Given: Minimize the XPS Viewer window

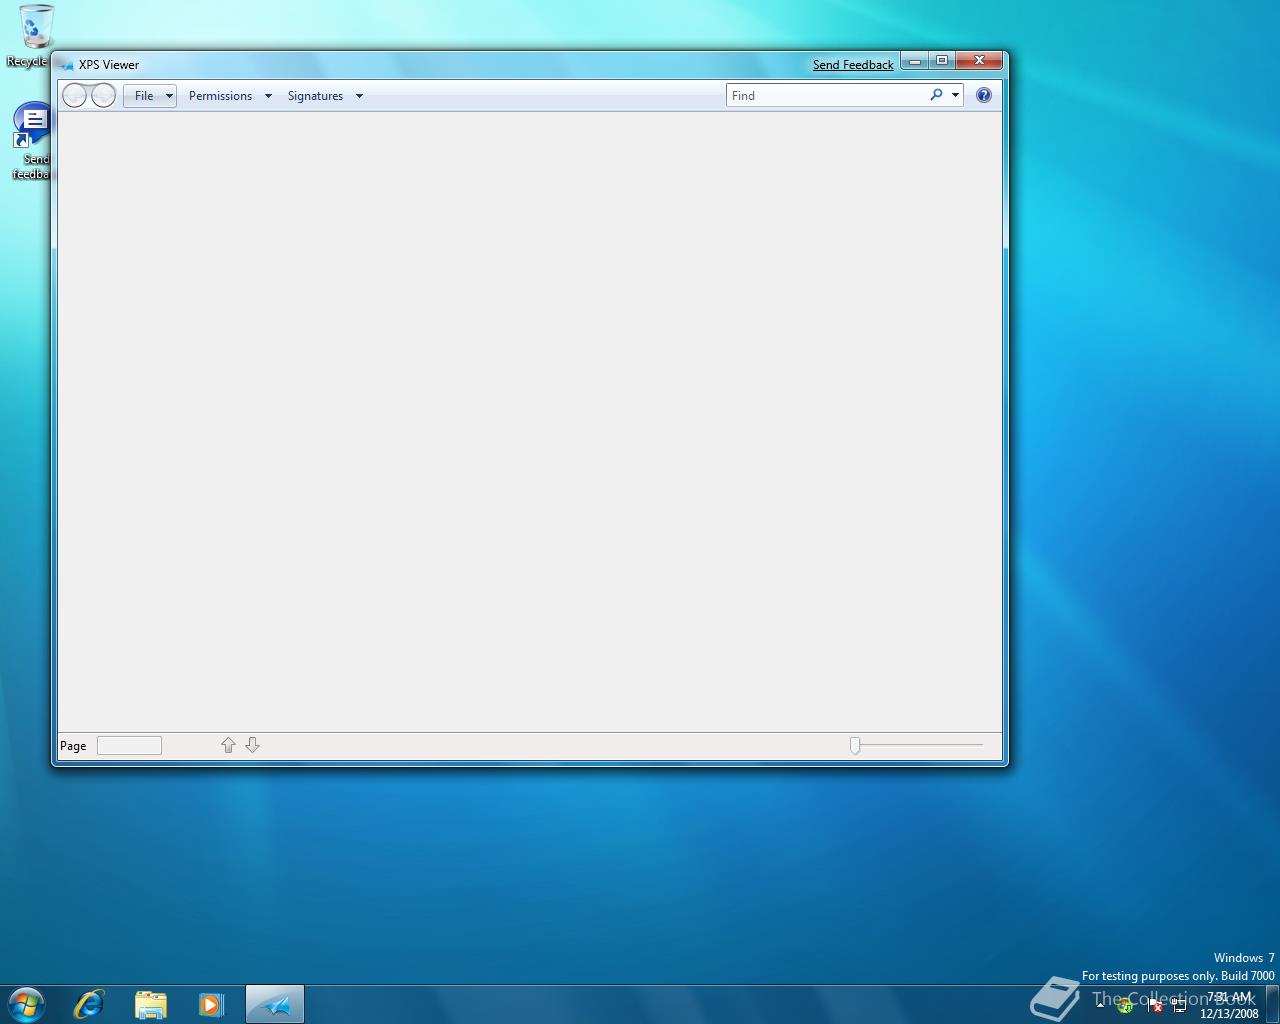Looking at the screenshot, I should [915, 61].
